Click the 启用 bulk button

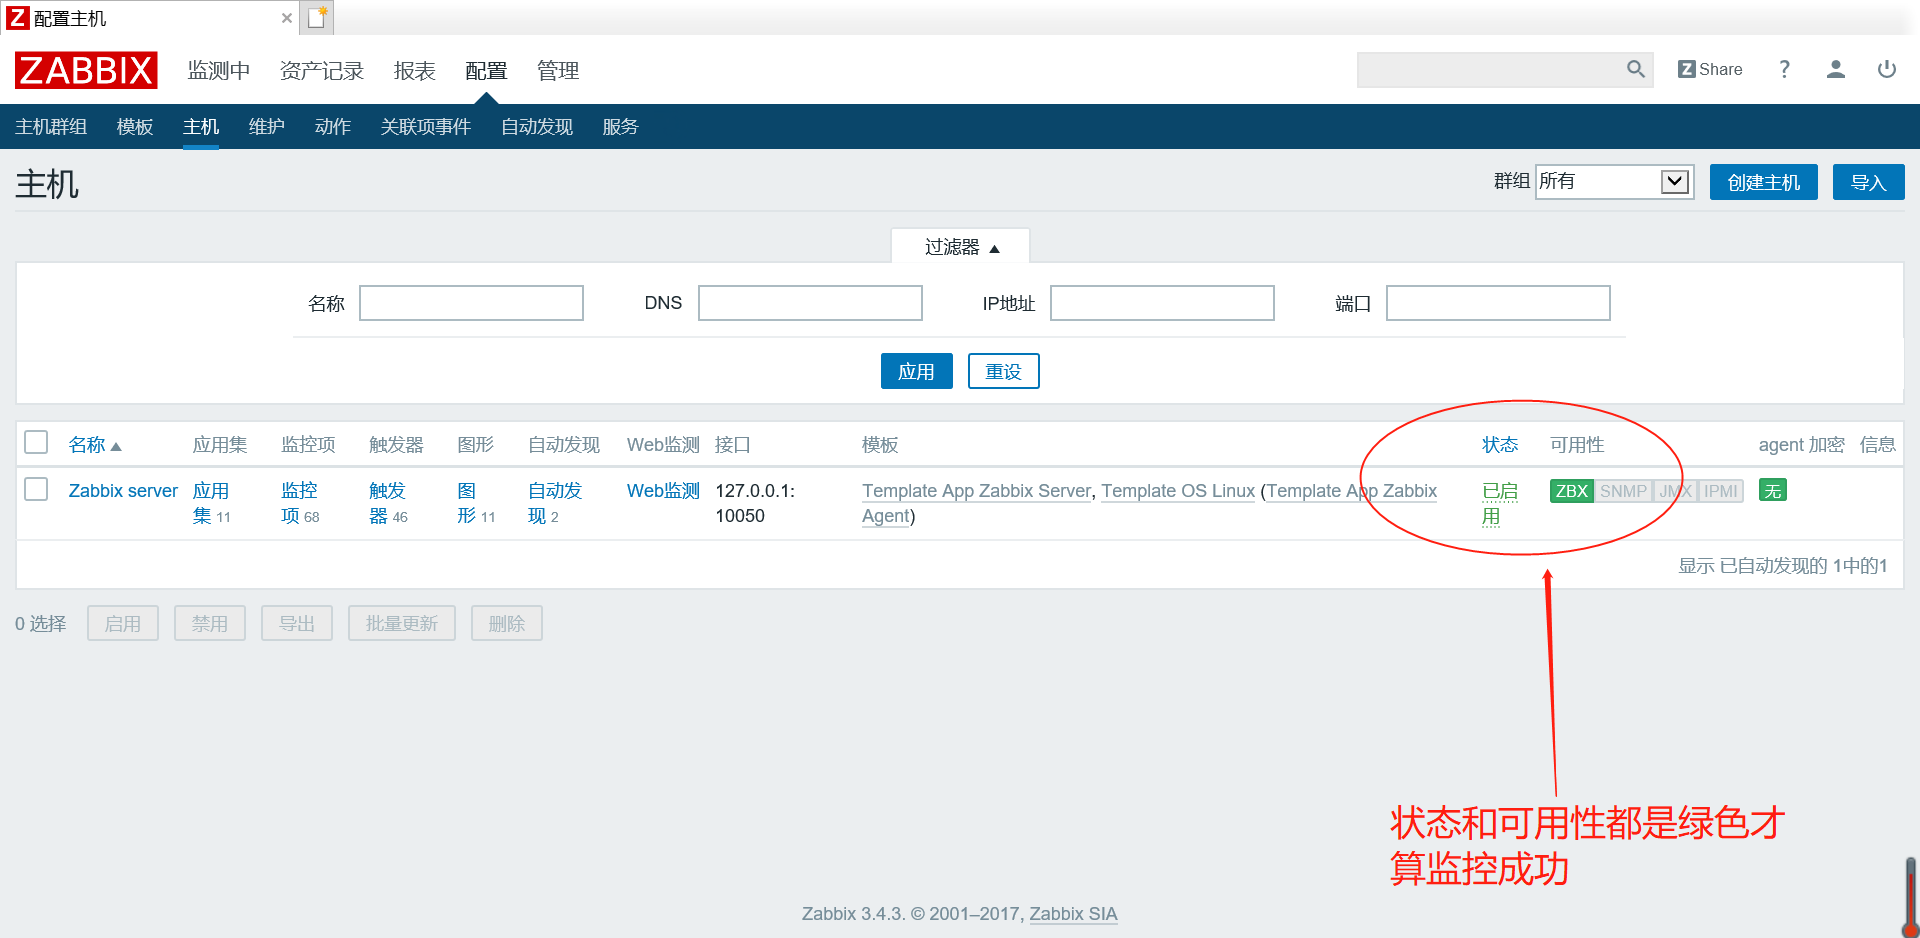(123, 623)
